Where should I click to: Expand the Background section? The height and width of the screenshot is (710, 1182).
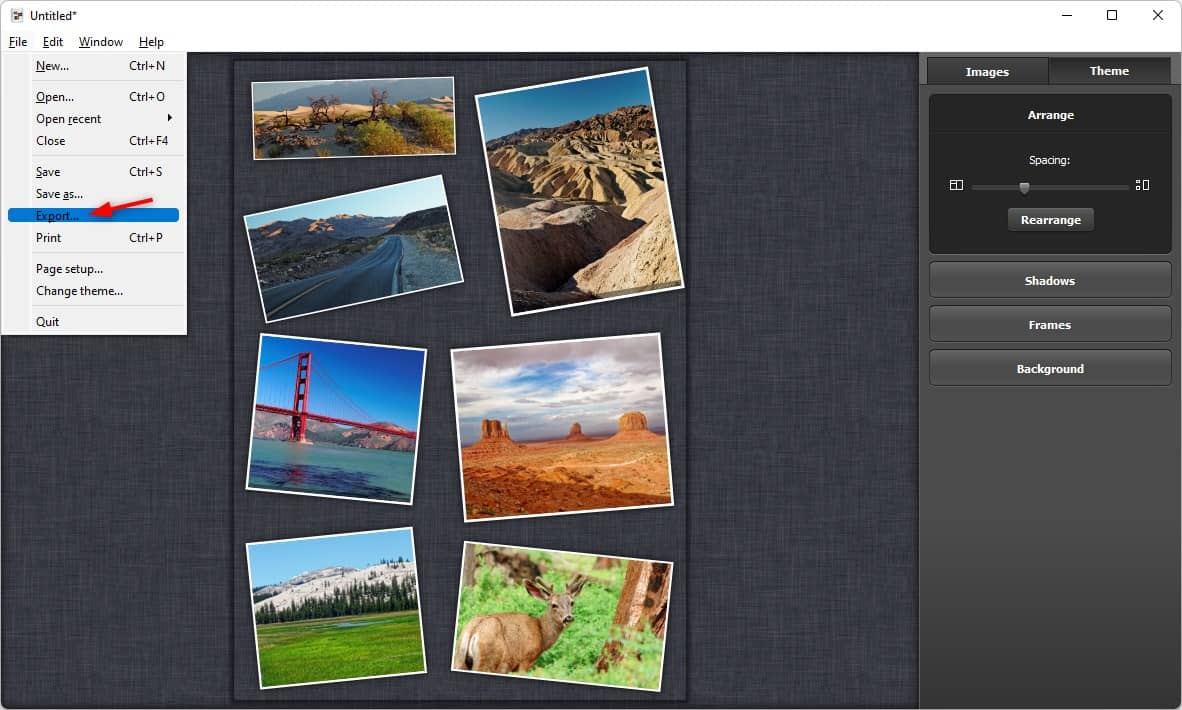coord(1050,369)
